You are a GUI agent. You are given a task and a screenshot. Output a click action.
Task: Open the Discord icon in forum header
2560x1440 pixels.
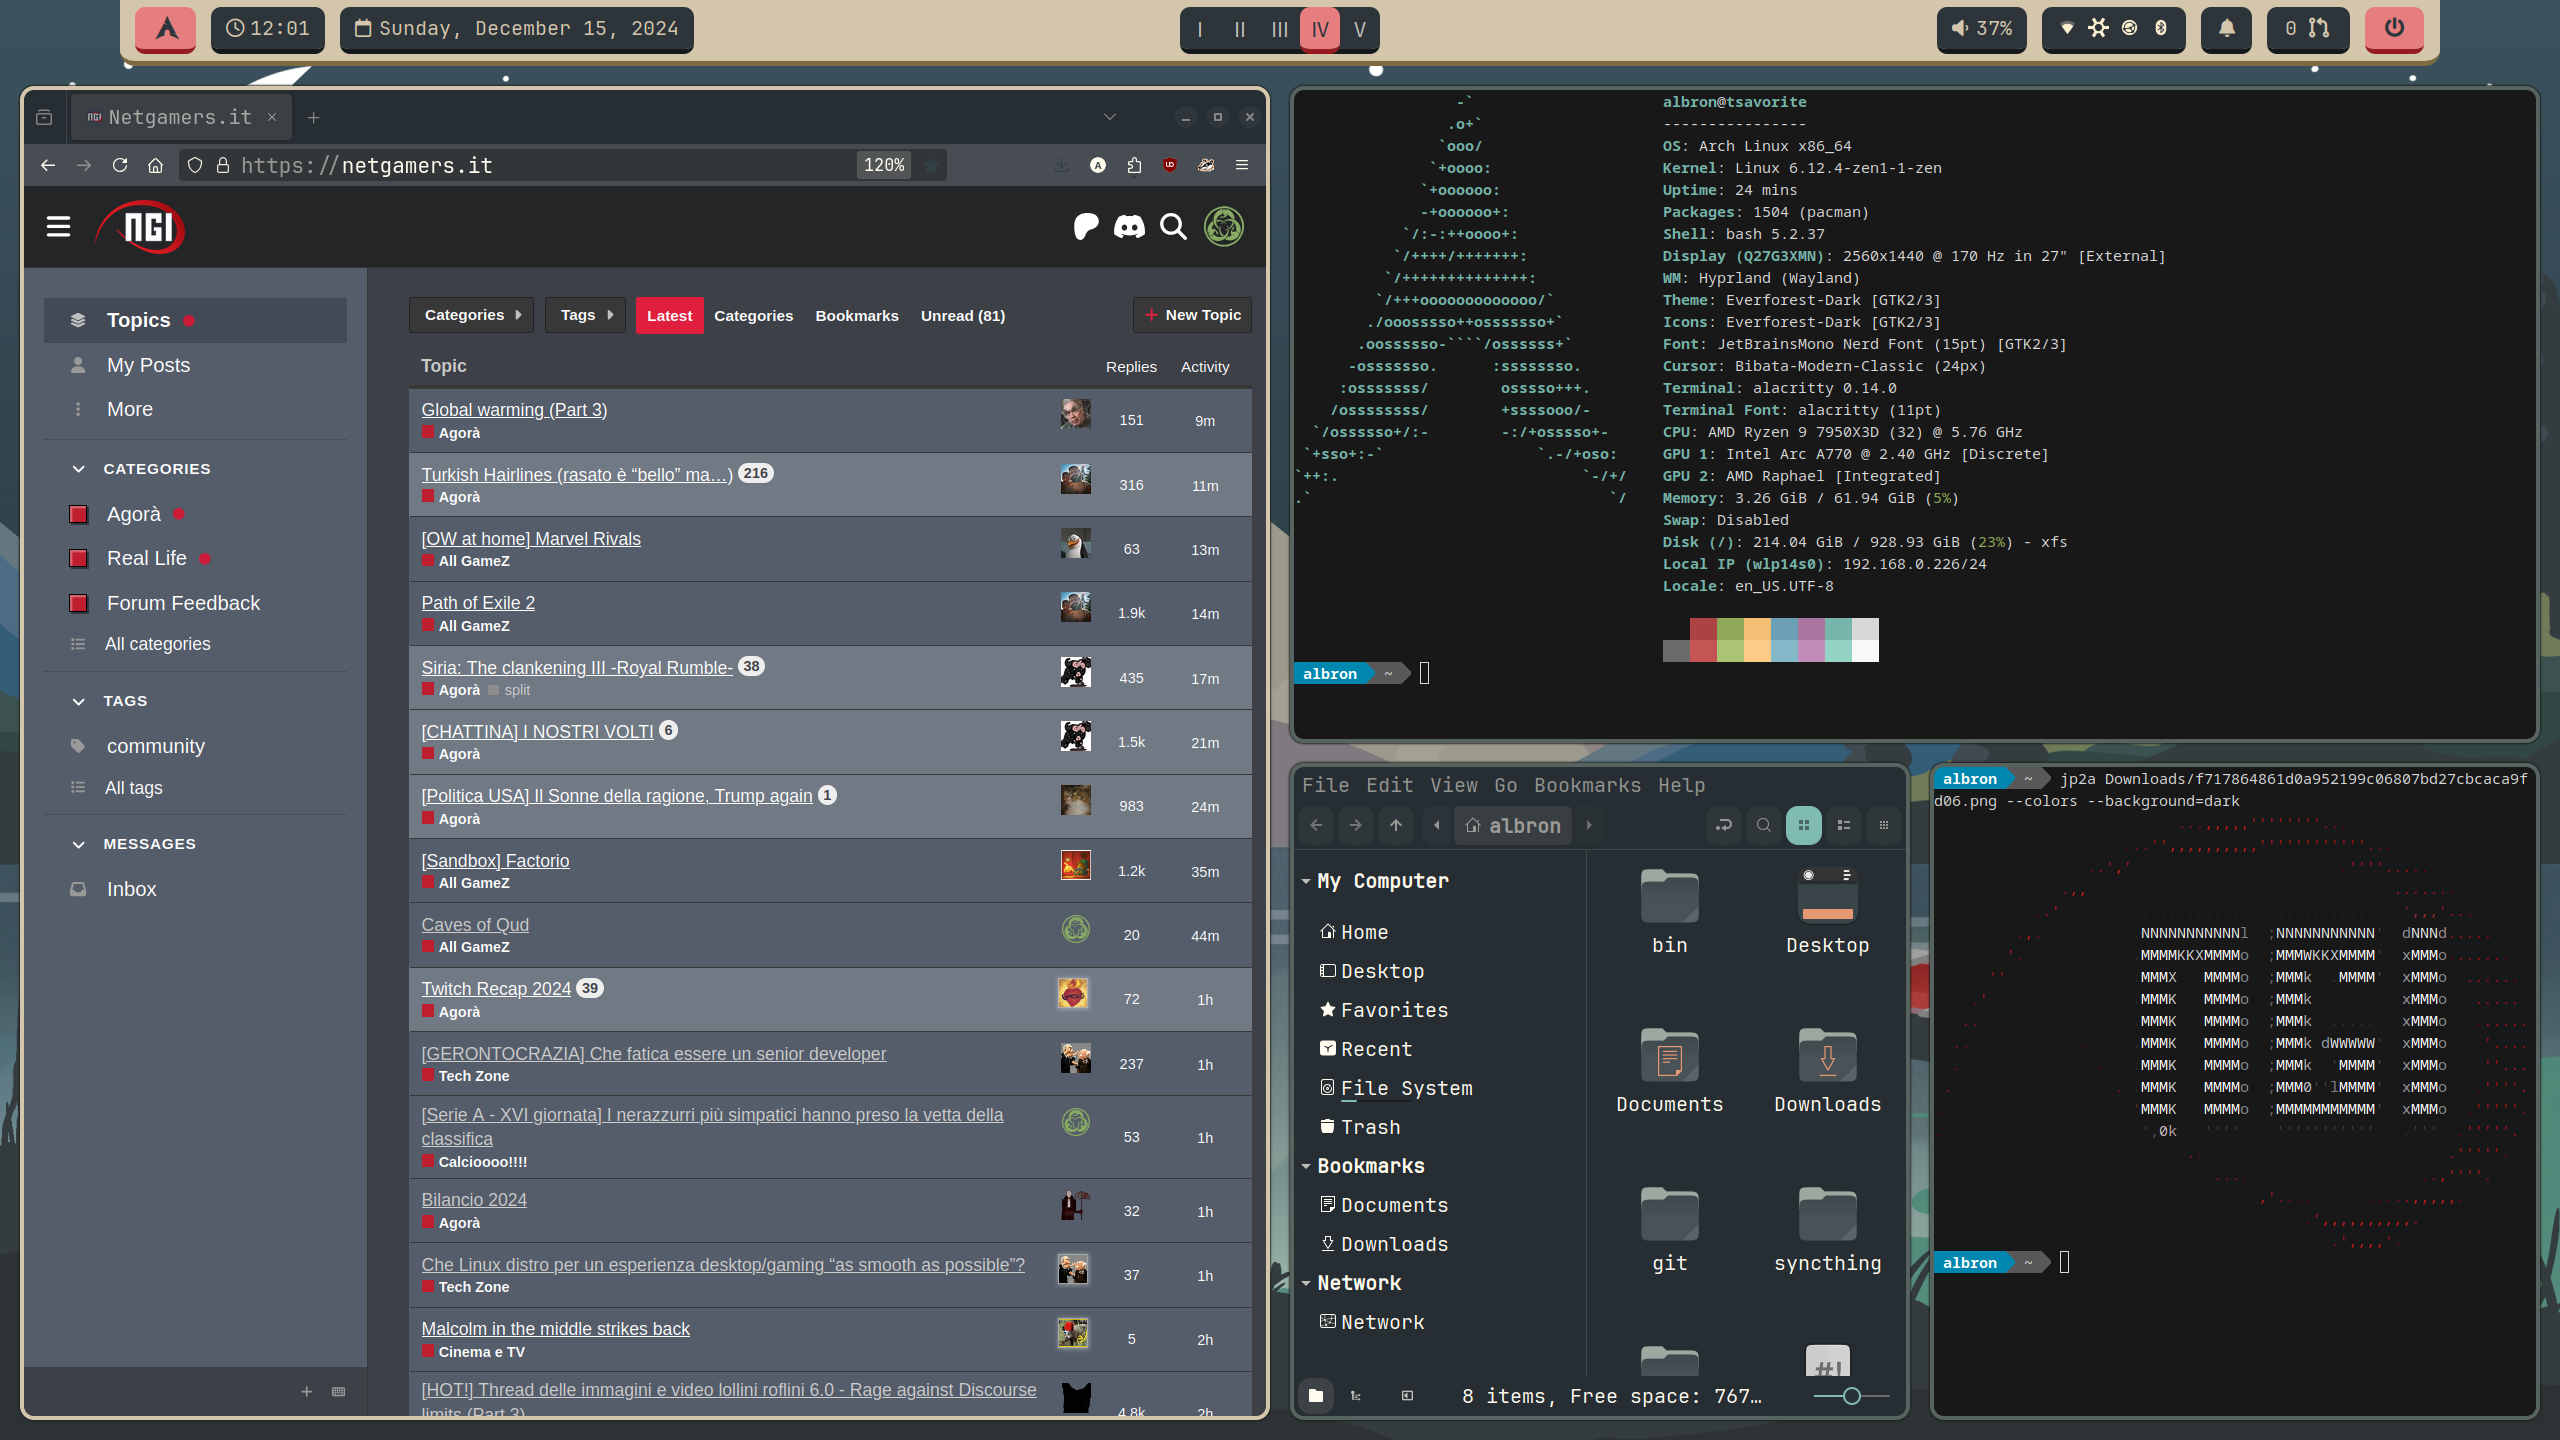tap(1129, 227)
